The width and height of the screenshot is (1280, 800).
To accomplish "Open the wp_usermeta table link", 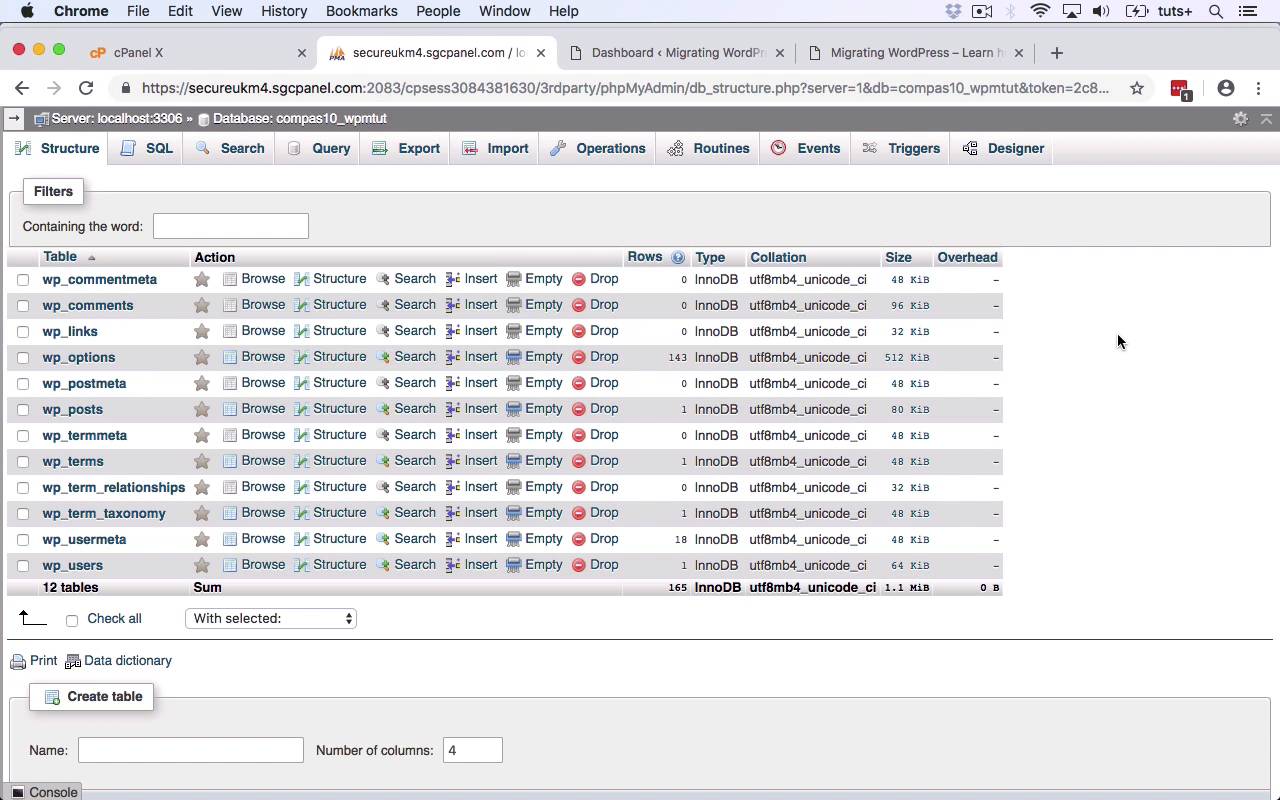I will point(84,539).
